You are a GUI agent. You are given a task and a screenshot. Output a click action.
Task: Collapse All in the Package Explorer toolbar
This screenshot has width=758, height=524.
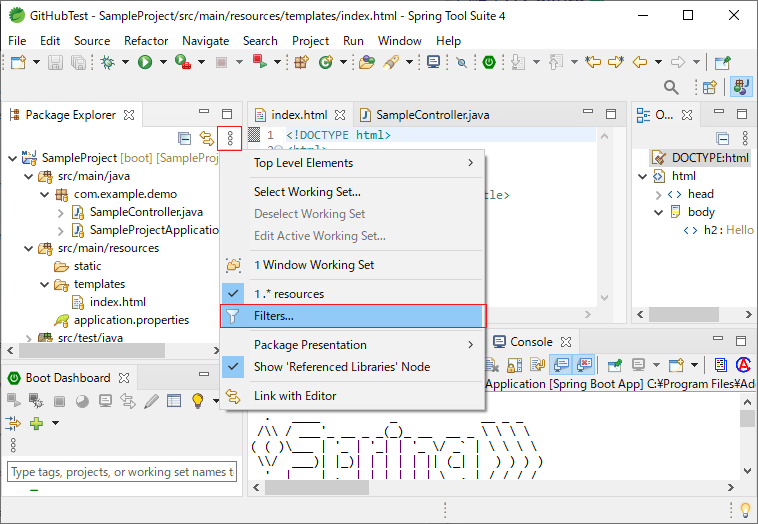coord(185,139)
